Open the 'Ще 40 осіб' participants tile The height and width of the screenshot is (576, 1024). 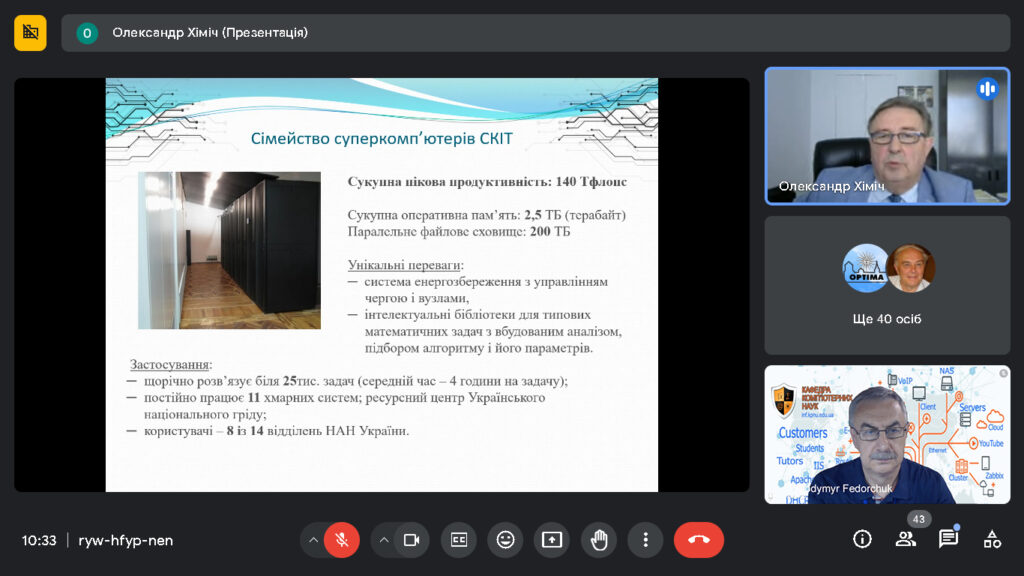point(887,286)
